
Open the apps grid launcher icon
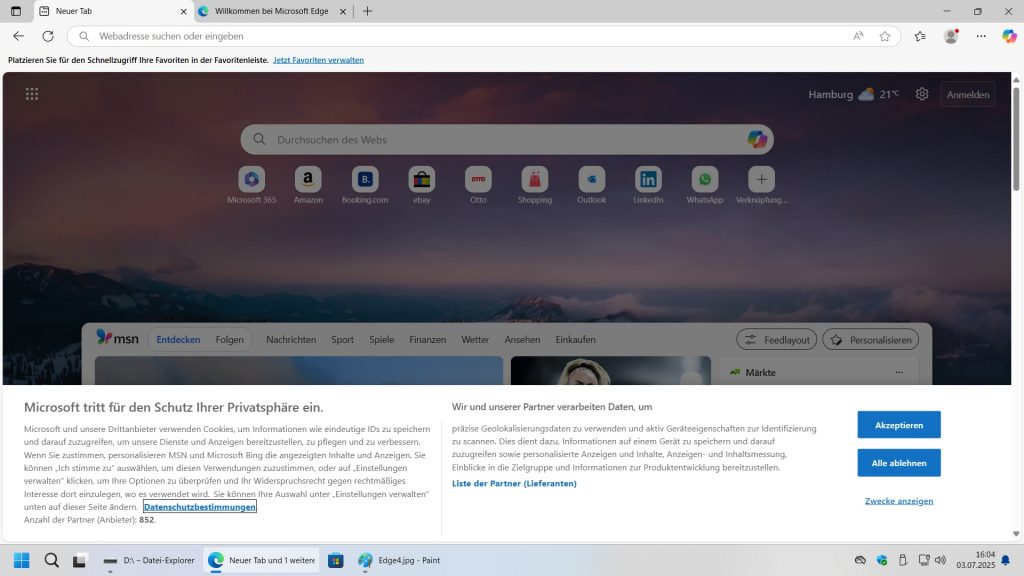pos(32,94)
